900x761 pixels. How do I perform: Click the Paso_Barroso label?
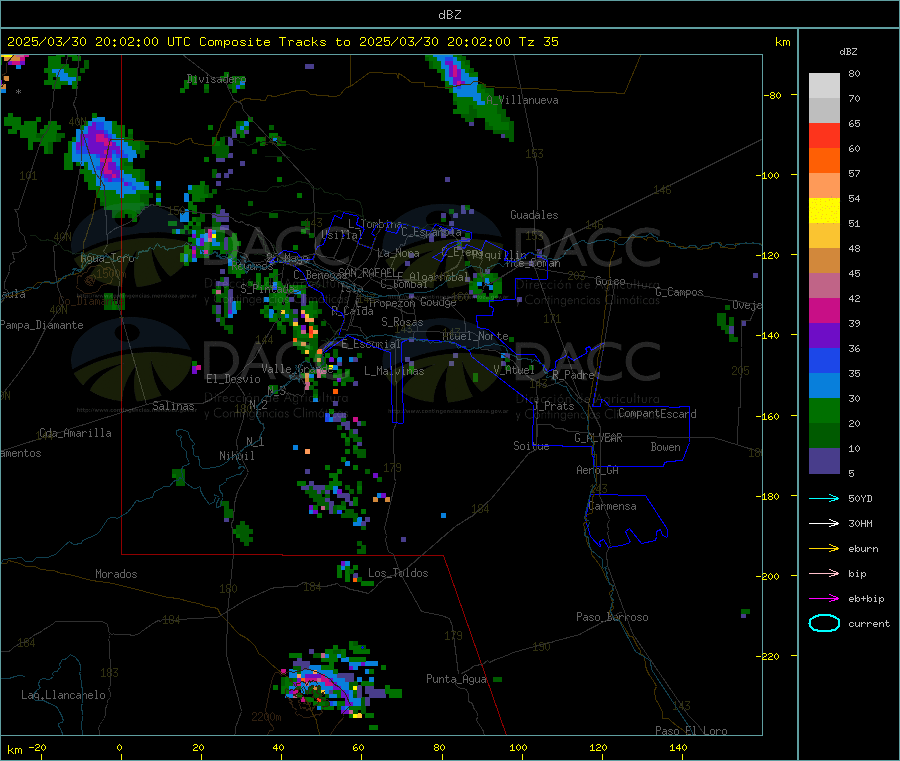coord(612,617)
